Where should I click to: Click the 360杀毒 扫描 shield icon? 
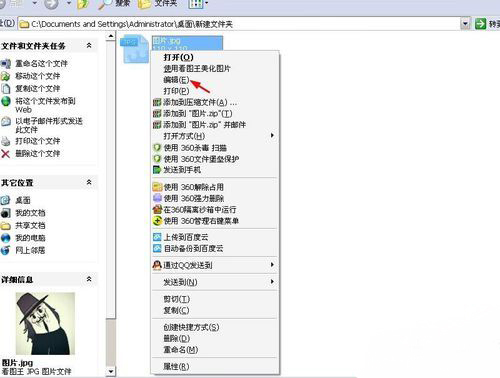[157, 148]
